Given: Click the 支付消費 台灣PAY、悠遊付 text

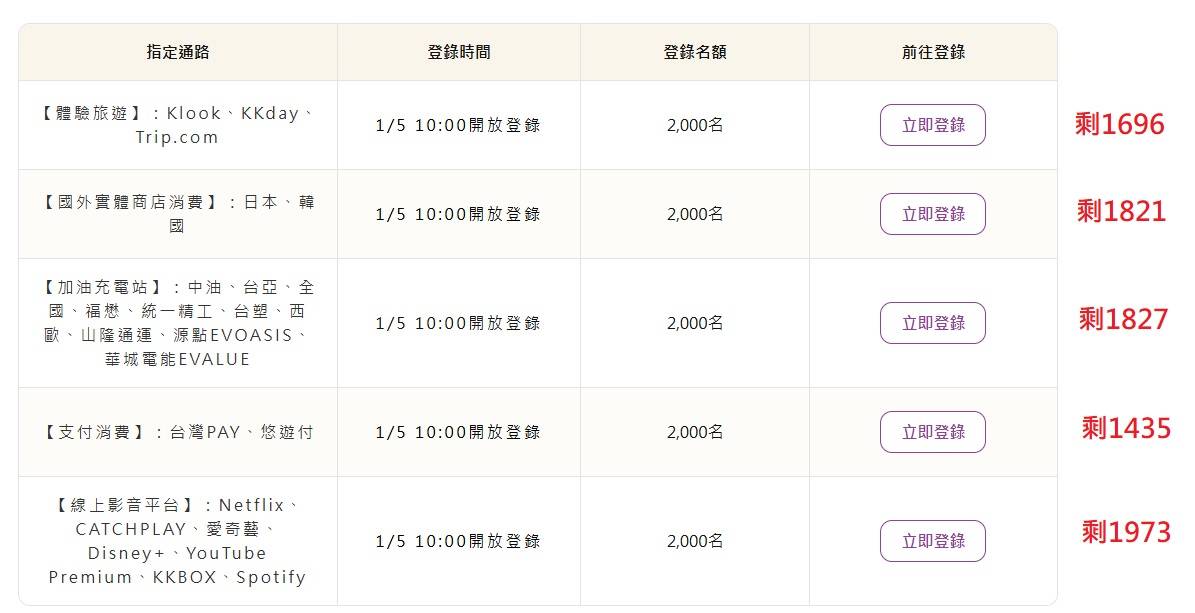Looking at the screenshot, I should pyautogui.click(x=178, y=432).
